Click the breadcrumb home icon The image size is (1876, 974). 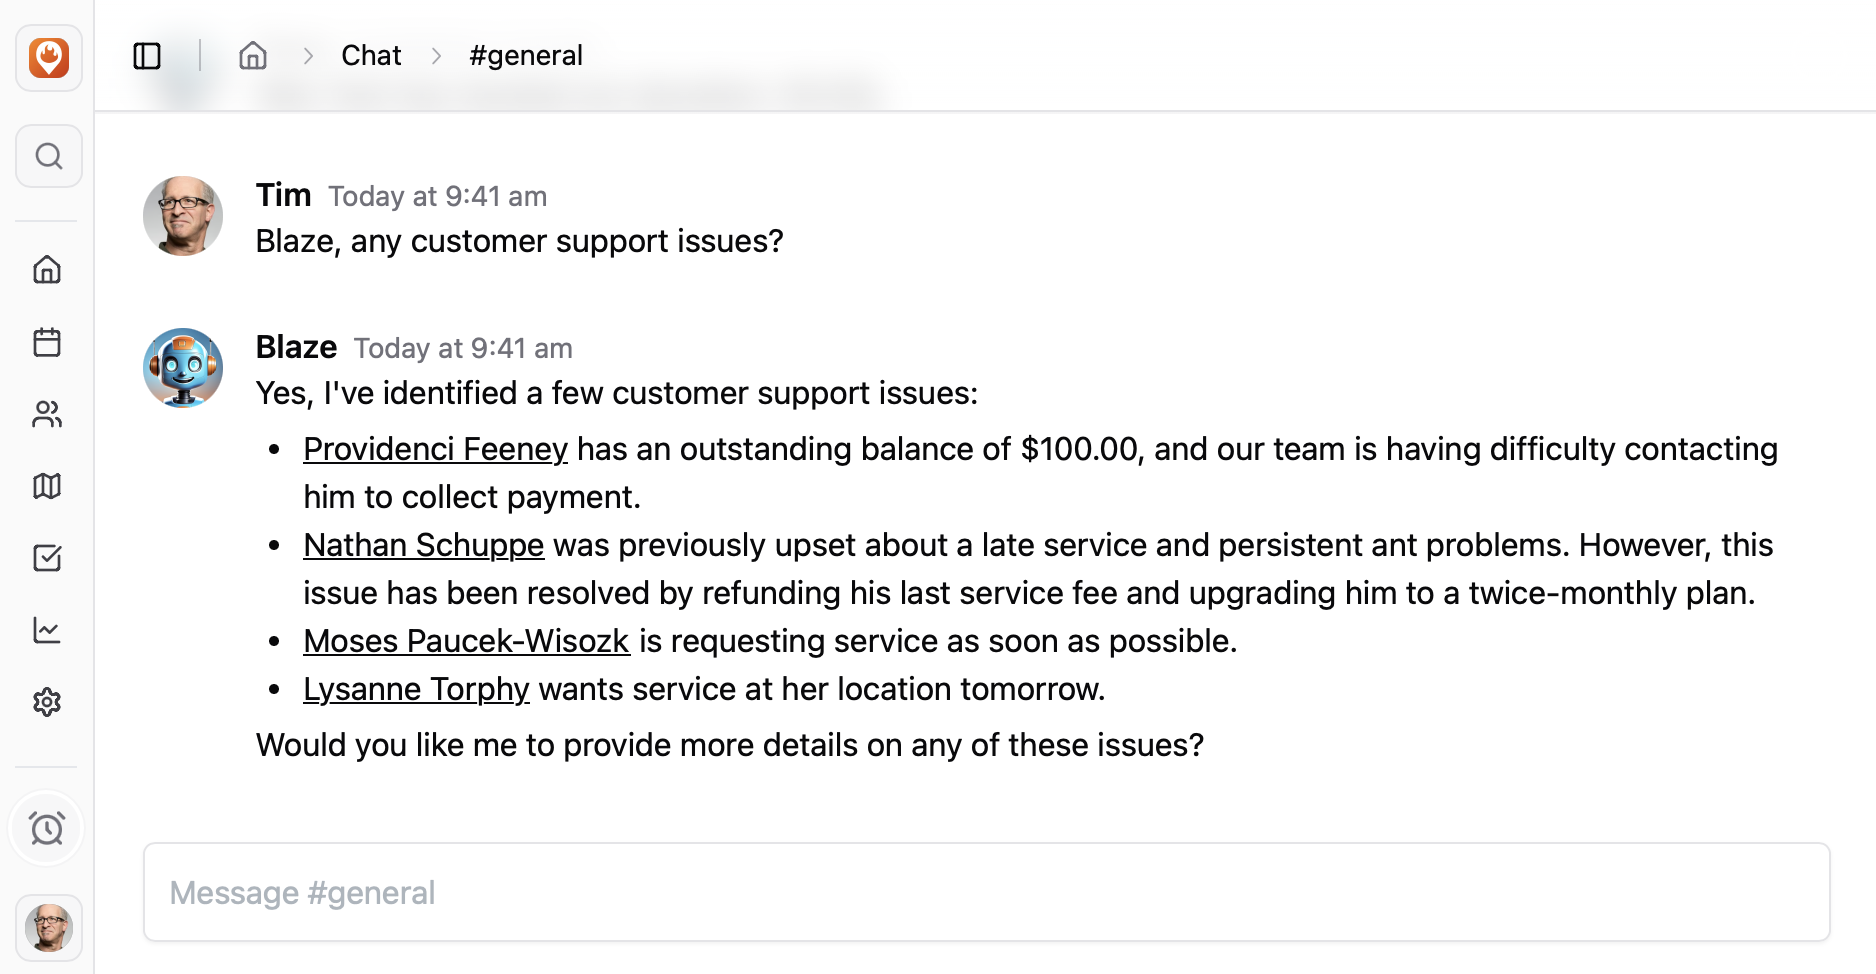point(253,56)
